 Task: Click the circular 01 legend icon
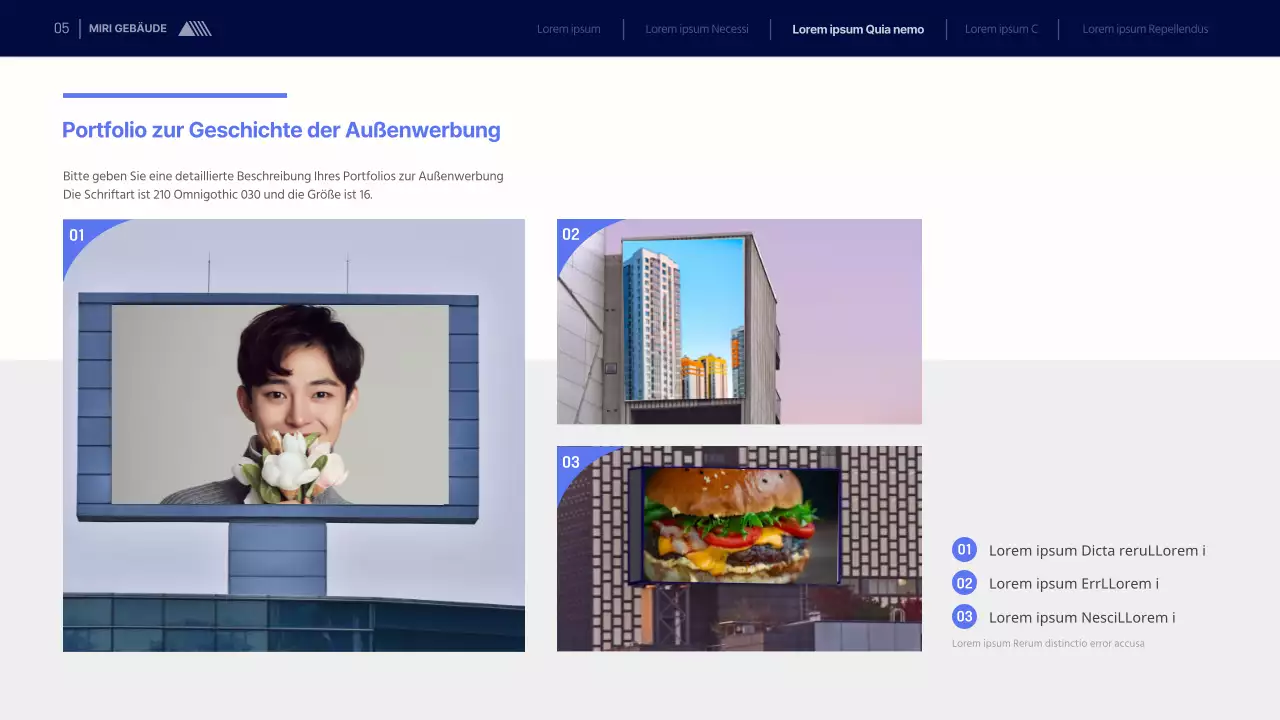click(964, 550)
